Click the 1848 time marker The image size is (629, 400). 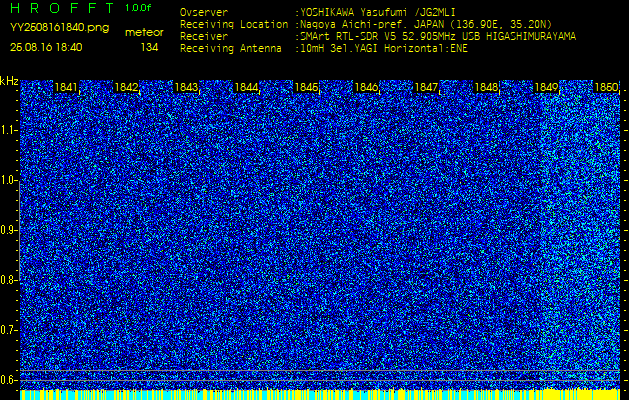coord(486,87)
